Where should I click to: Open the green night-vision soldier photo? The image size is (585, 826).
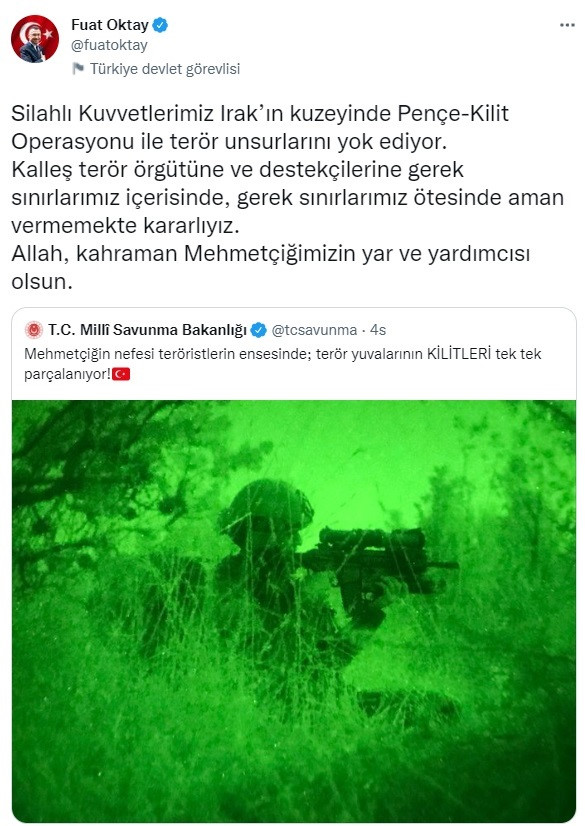tap(294, 611)
